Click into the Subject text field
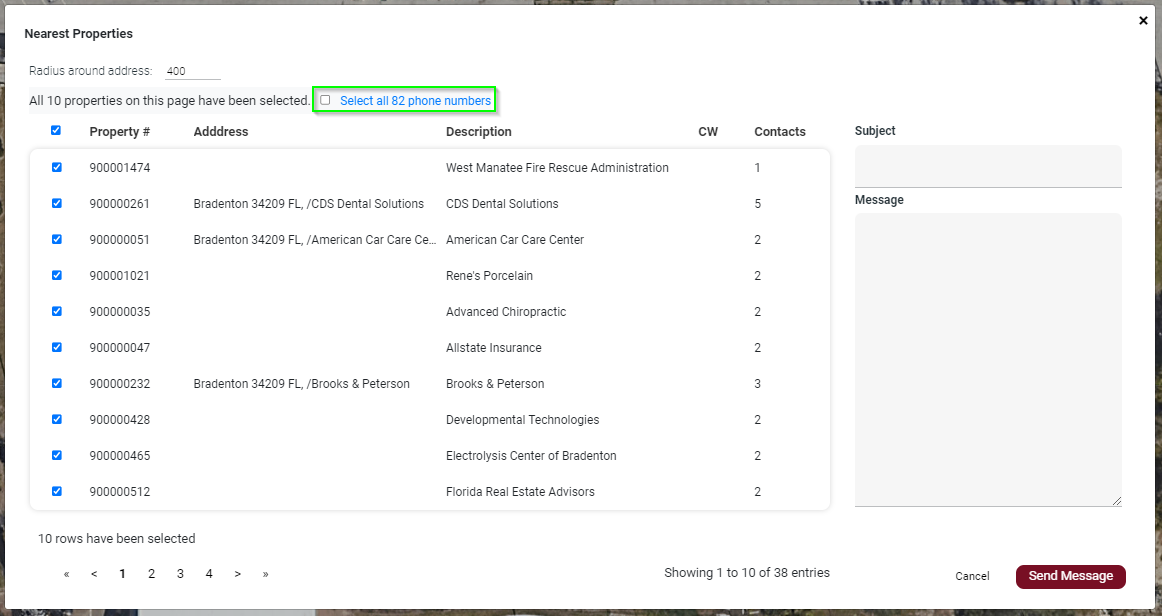Image resolution: width=1162 pixels, height=616 pixels. tap(987, 165)
